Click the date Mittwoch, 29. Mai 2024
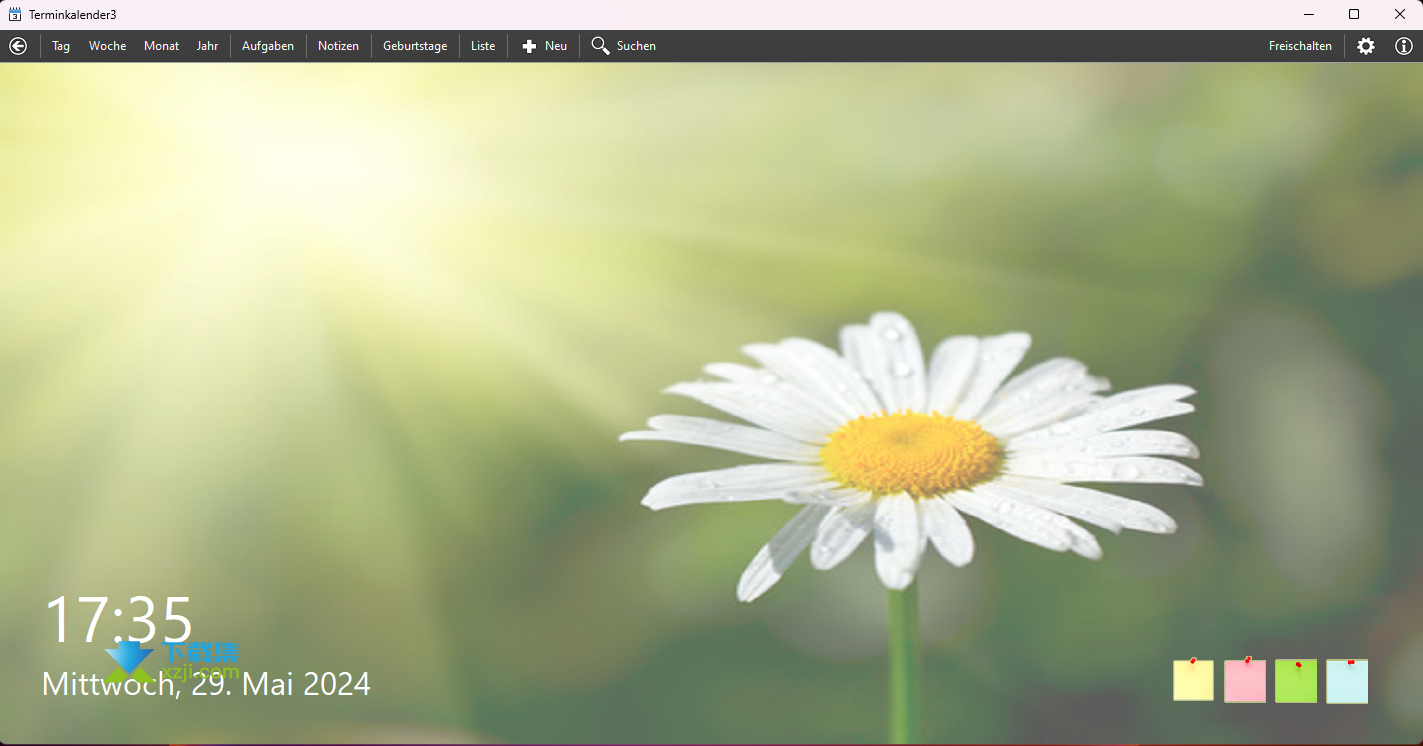 tap(206, 684)
